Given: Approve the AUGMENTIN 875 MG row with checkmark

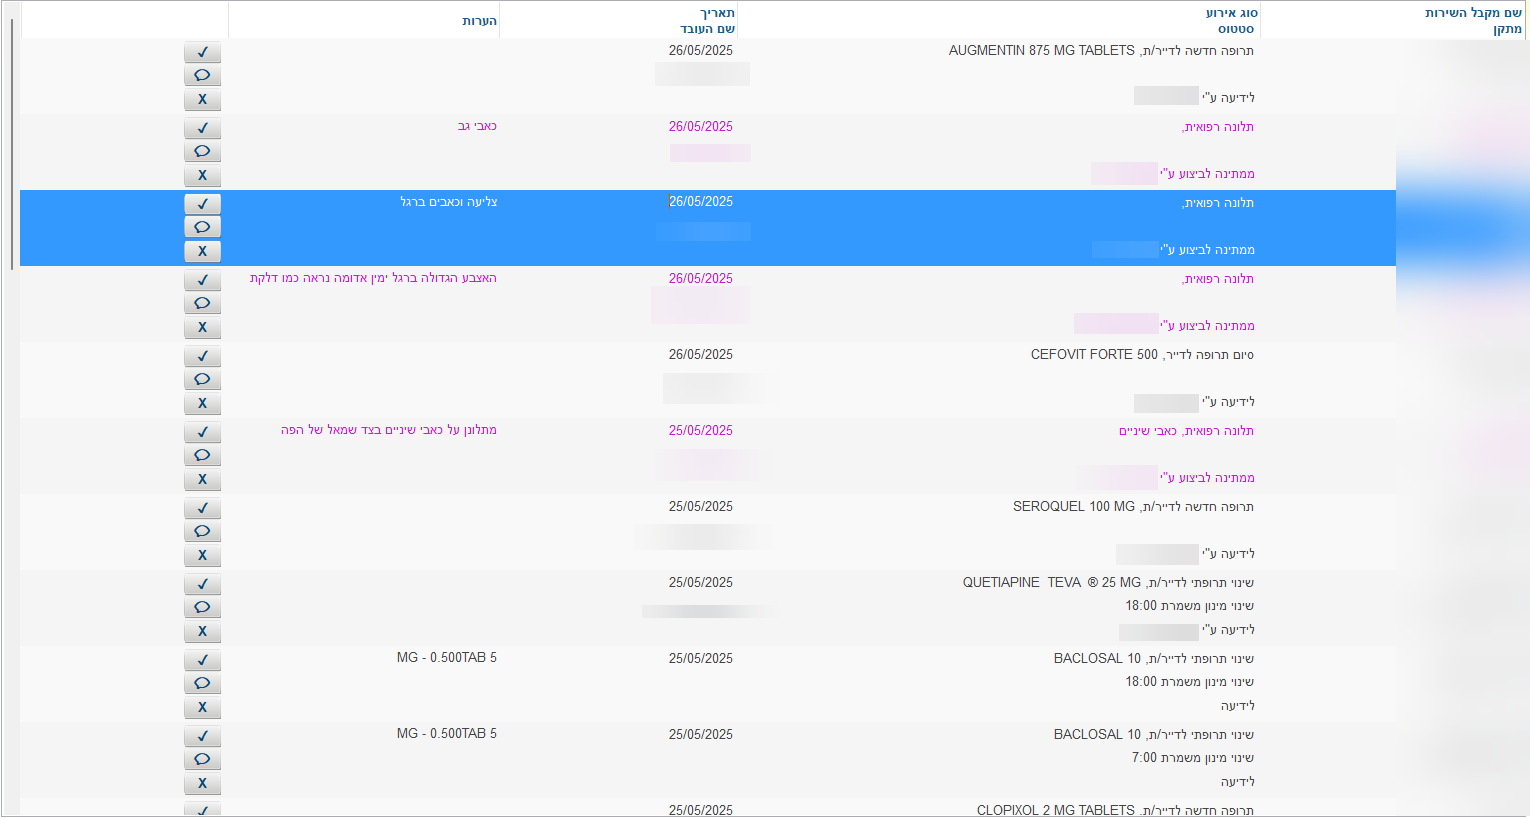Looking at the screenshot, I should (202, 52).
